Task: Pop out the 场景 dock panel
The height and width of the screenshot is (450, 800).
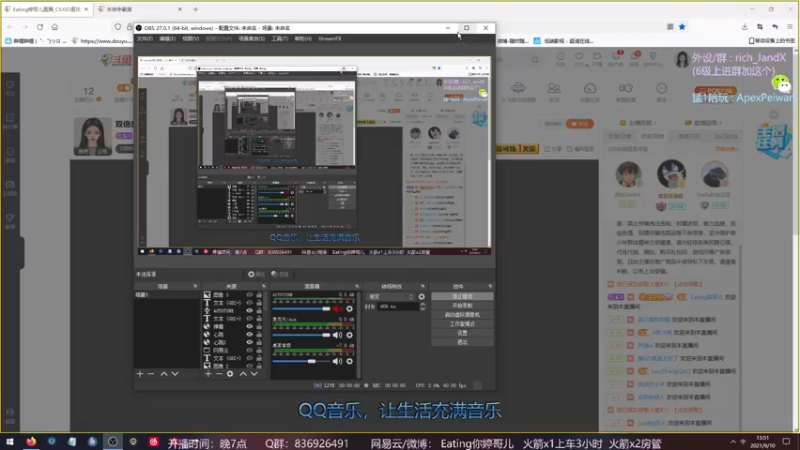Action: pyautogui.click(x=195, y=286)
